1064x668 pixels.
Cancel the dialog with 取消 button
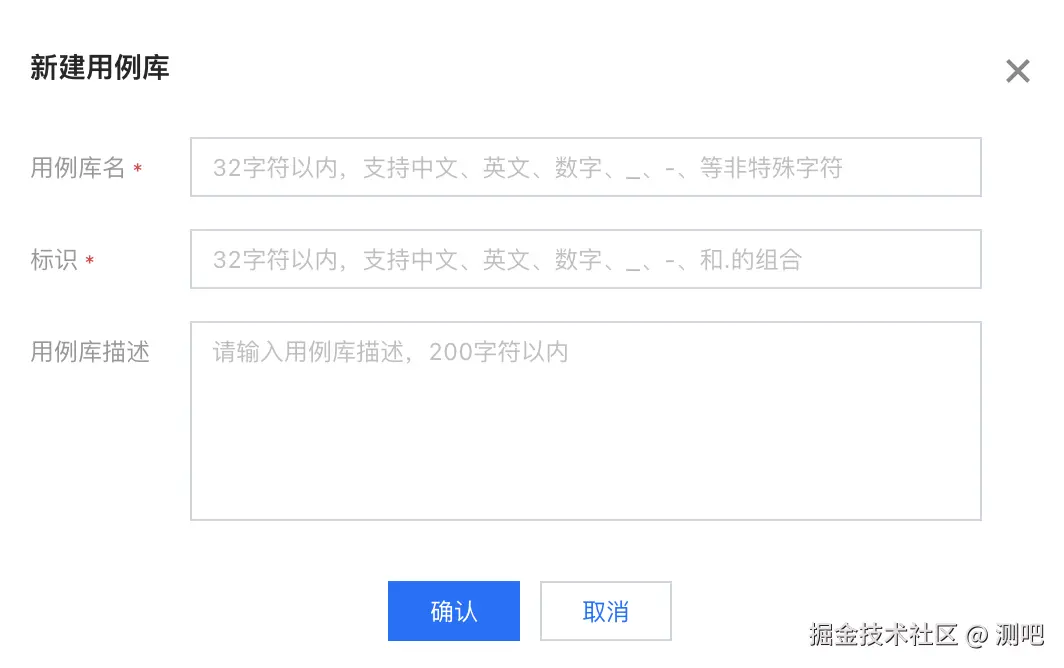(606, 611)
